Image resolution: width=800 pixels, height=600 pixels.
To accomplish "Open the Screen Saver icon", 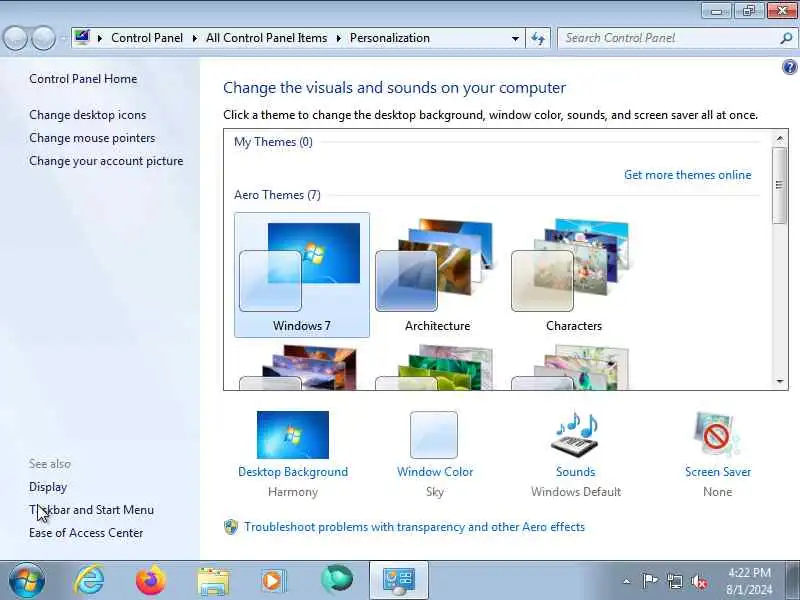I will [x=717, y=435].
